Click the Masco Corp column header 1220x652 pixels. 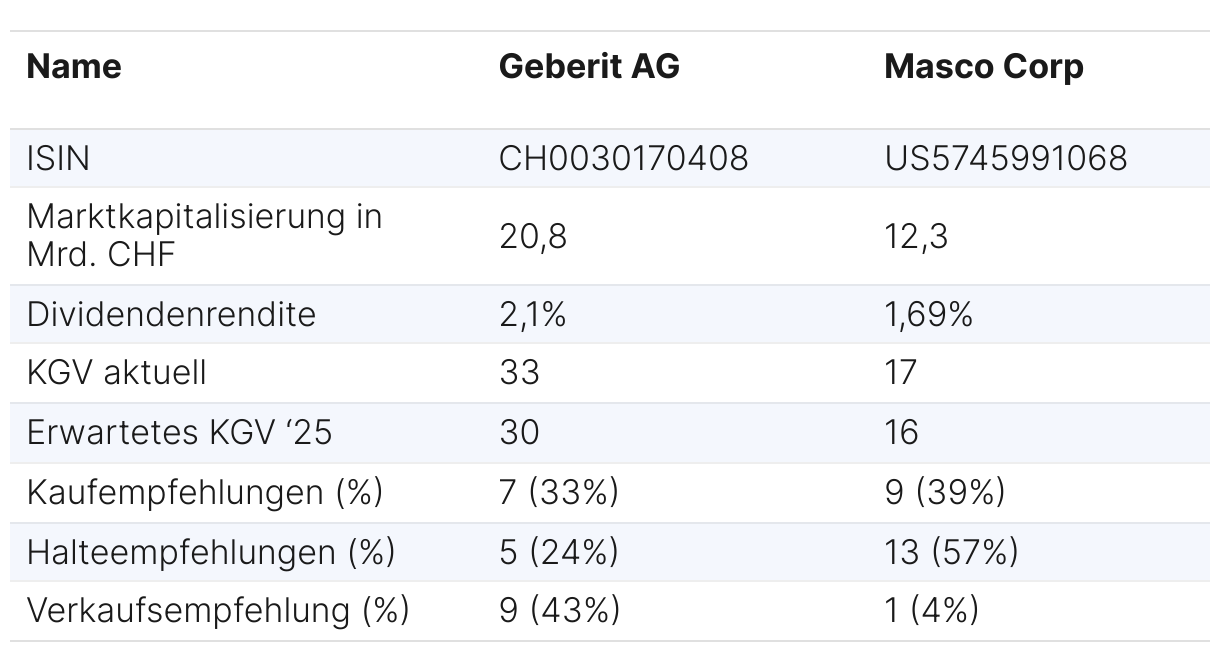coord(984,66)
